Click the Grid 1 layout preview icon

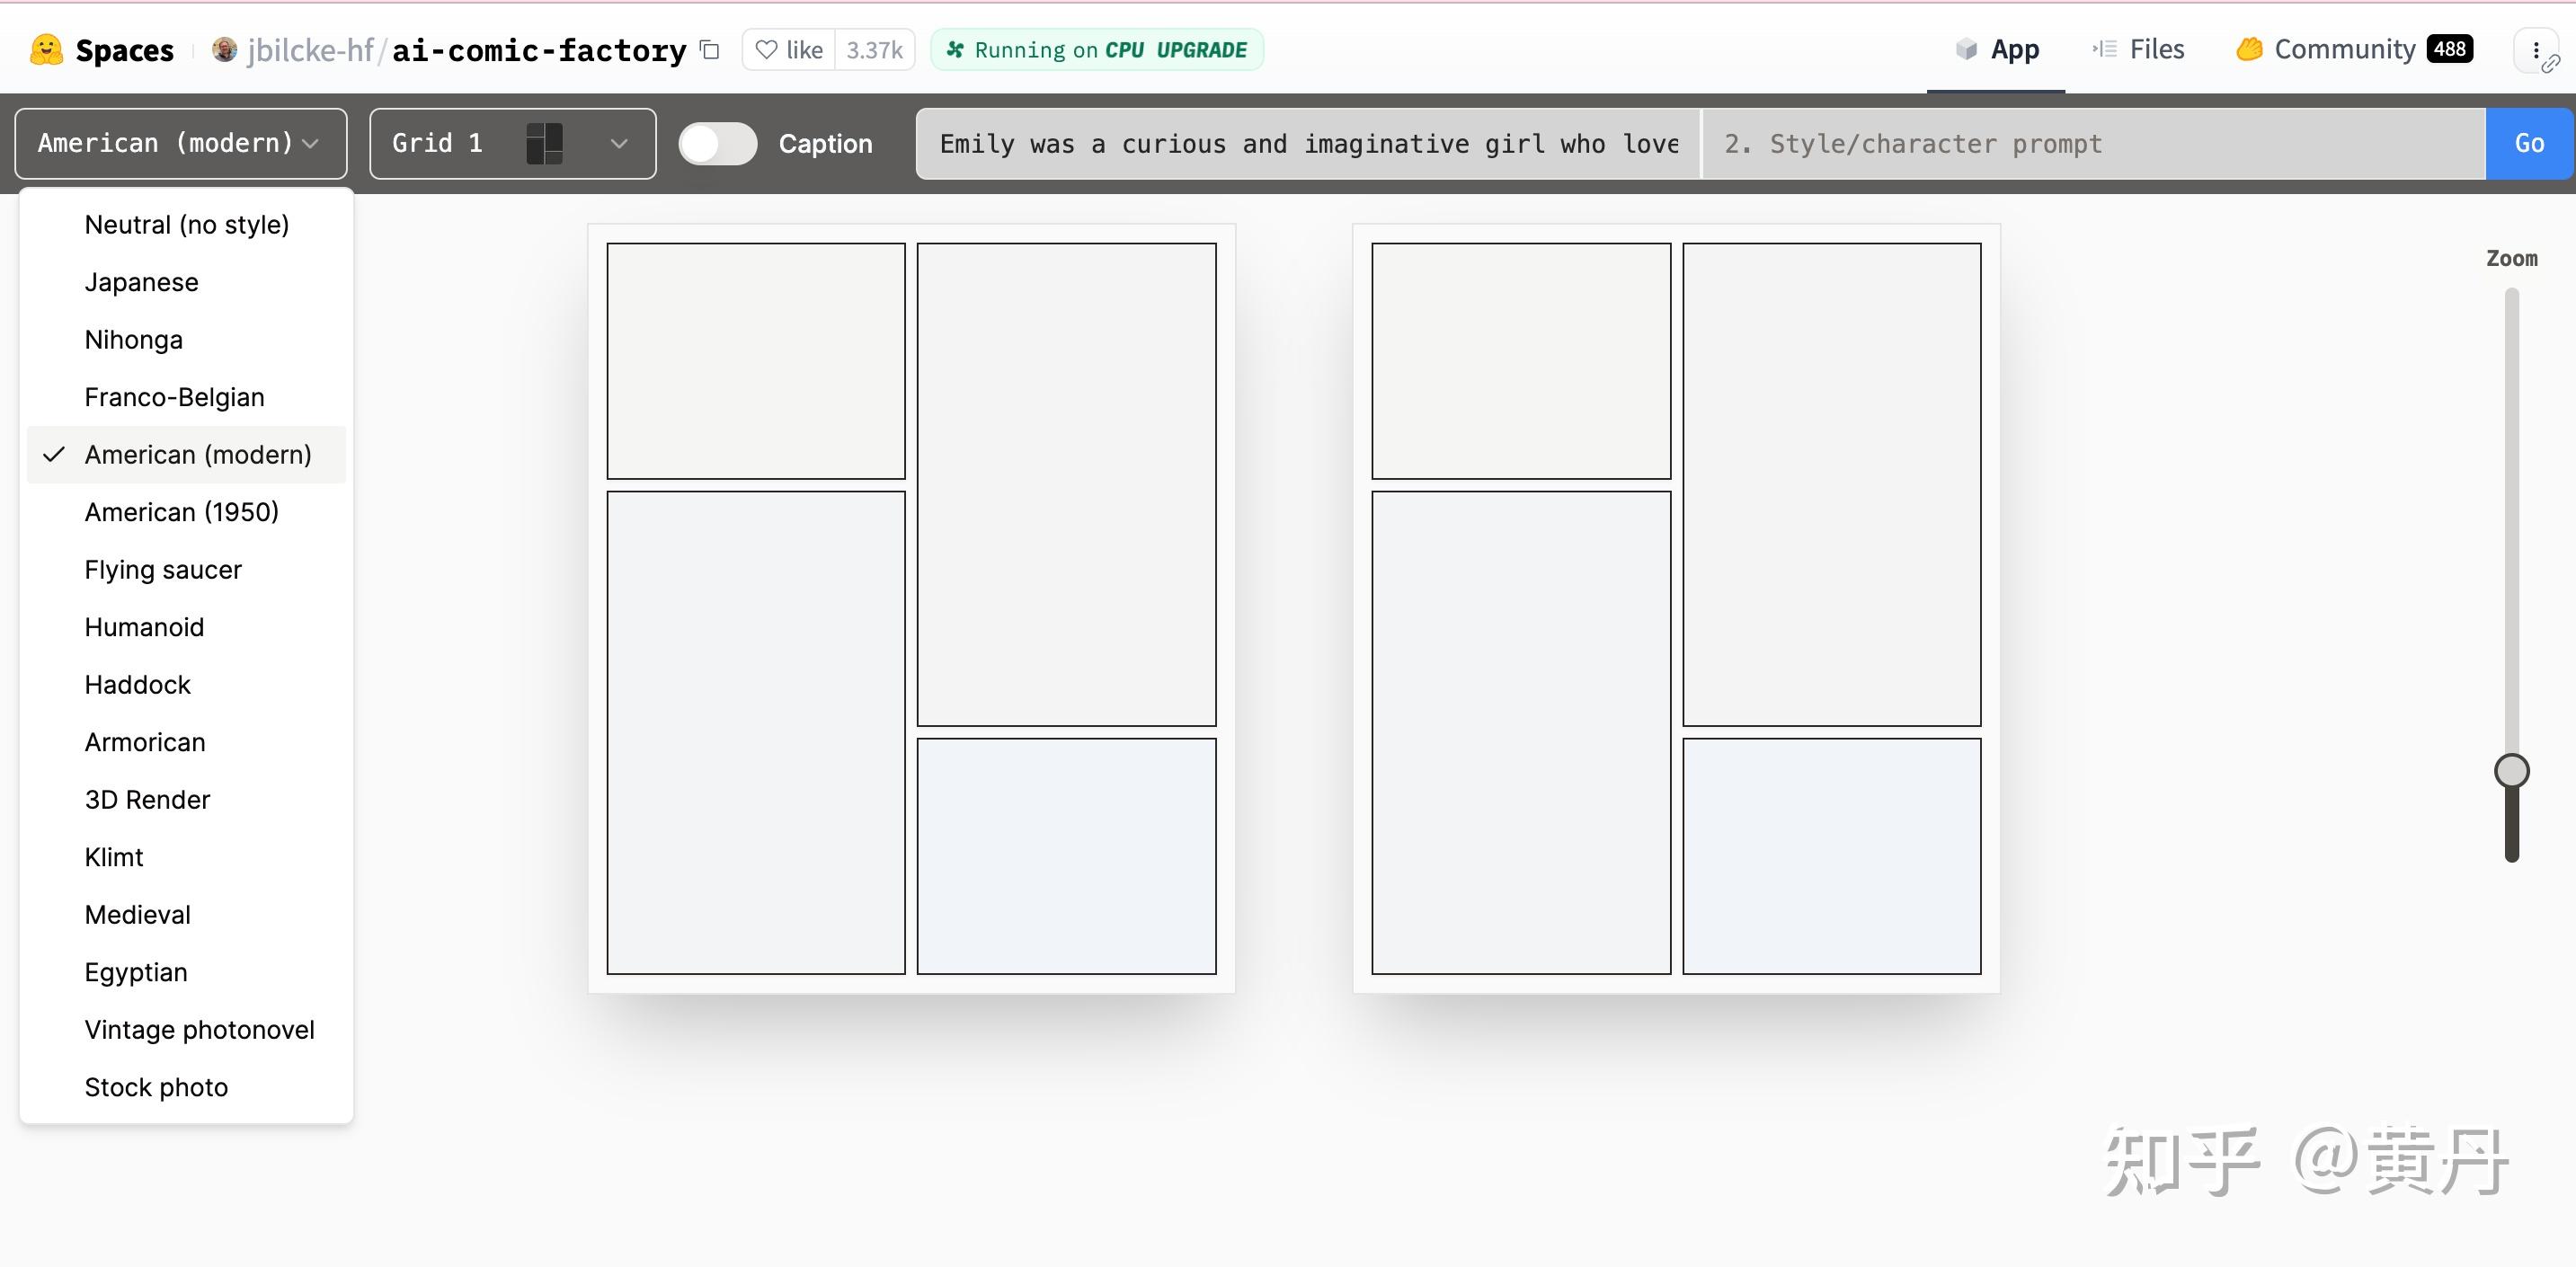[544, 144]
